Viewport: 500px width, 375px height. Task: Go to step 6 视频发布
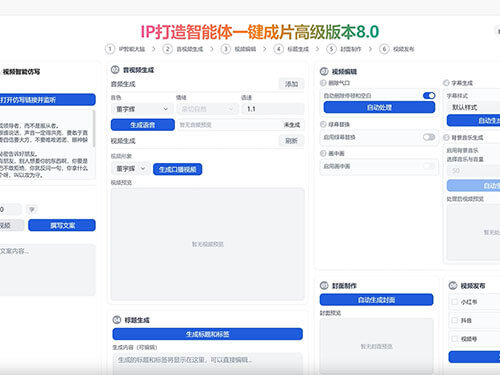pyautogui.click(x=397, y=49)
